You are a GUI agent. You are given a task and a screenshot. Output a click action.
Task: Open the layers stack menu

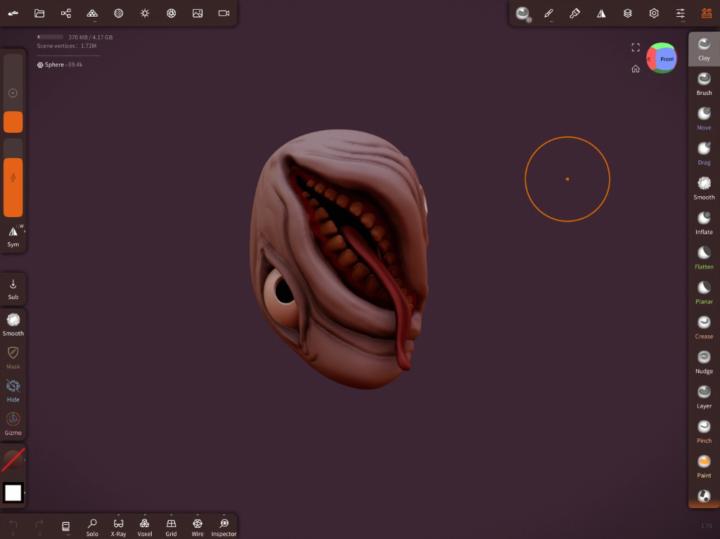pyautogui.click(x=627, y=13)
